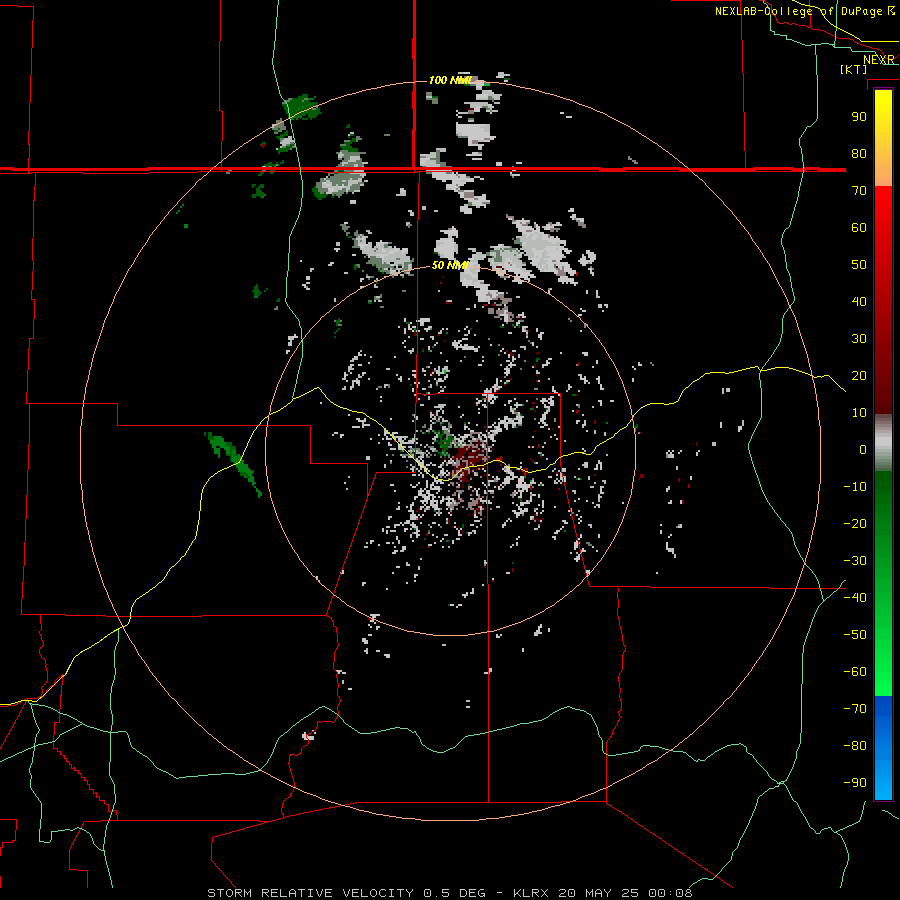900x900 pixels.
Task: Click the -40 value on velocity scale
Action: 855,598
